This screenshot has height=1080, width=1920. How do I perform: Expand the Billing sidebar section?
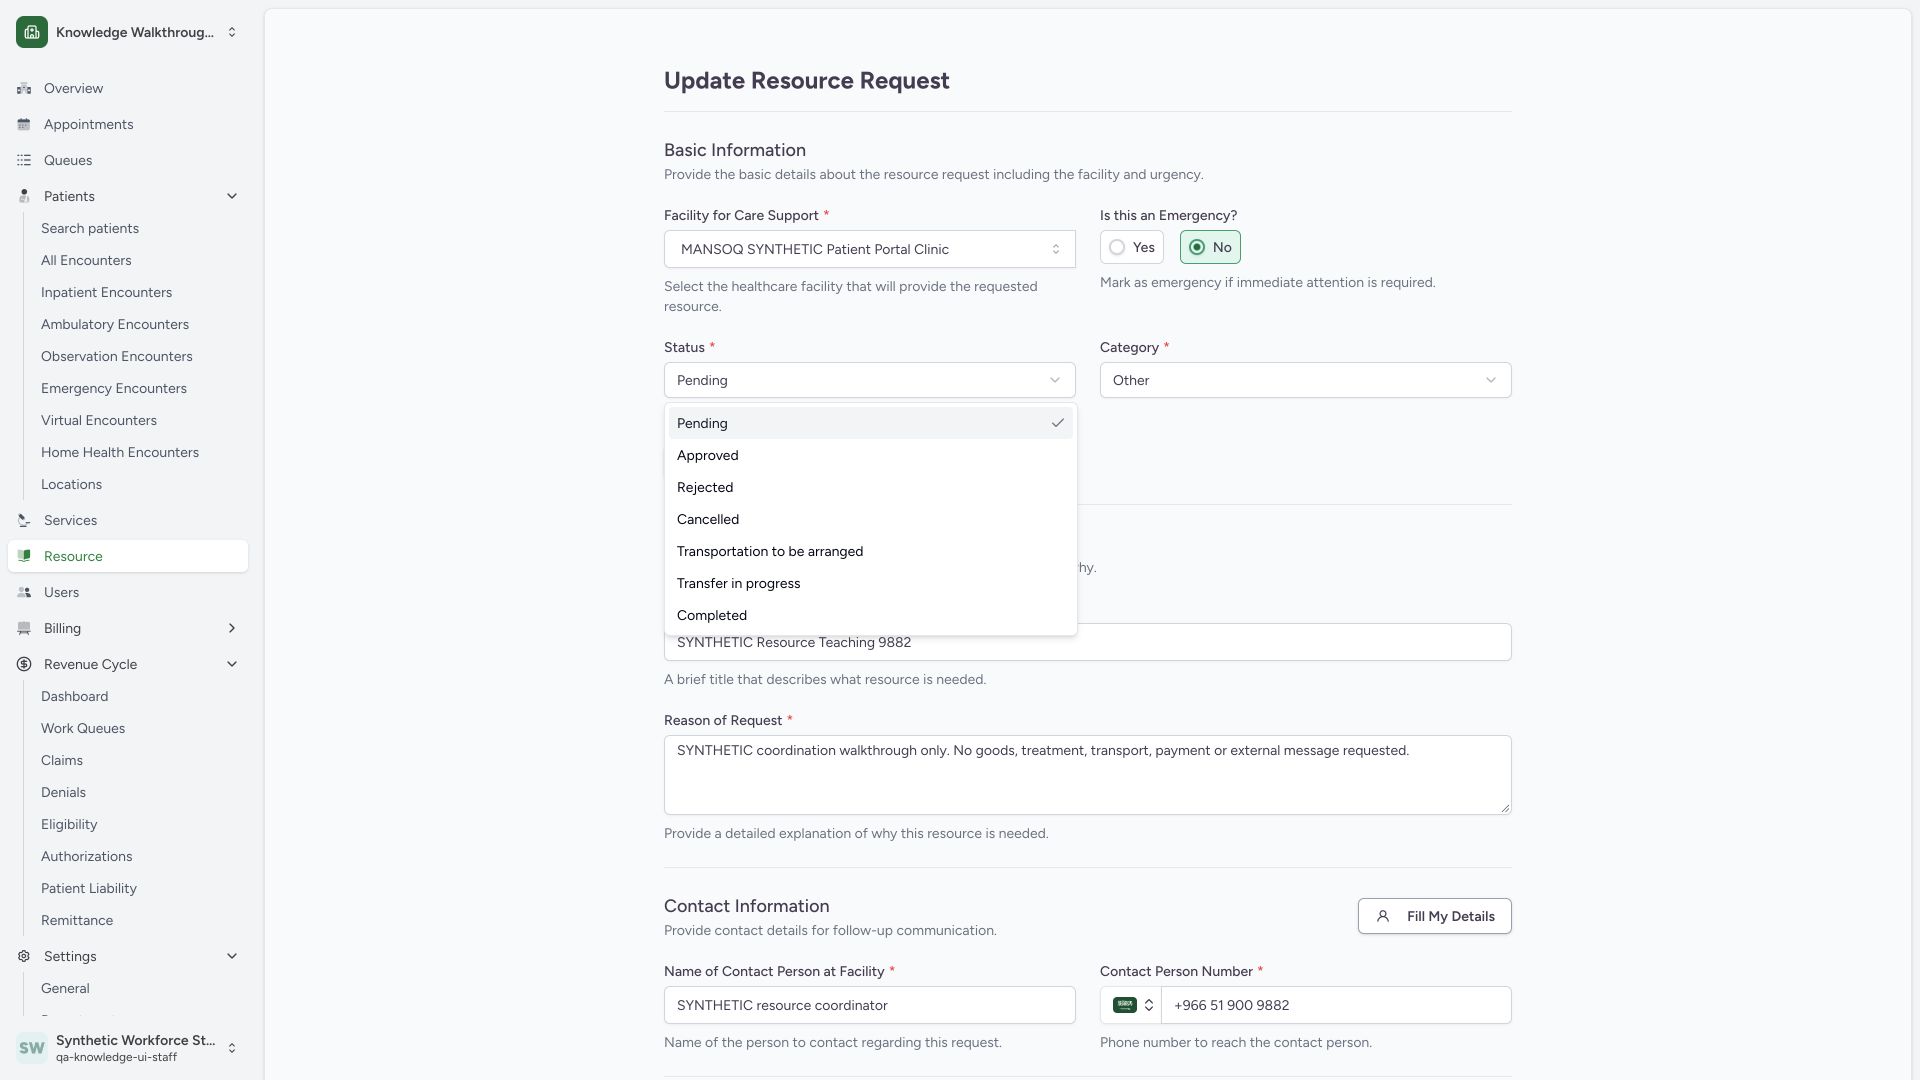[x=232, y=628]
